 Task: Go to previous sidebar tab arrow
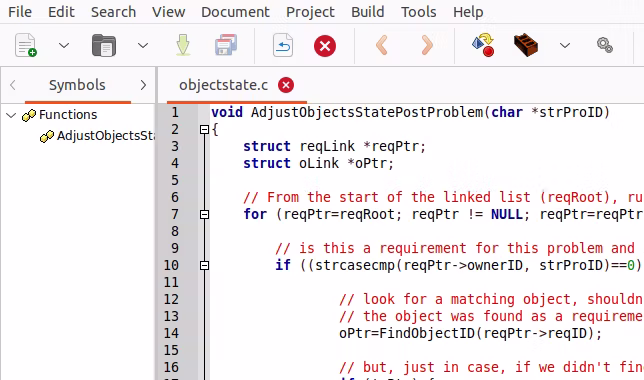click(x=13, y=85)
